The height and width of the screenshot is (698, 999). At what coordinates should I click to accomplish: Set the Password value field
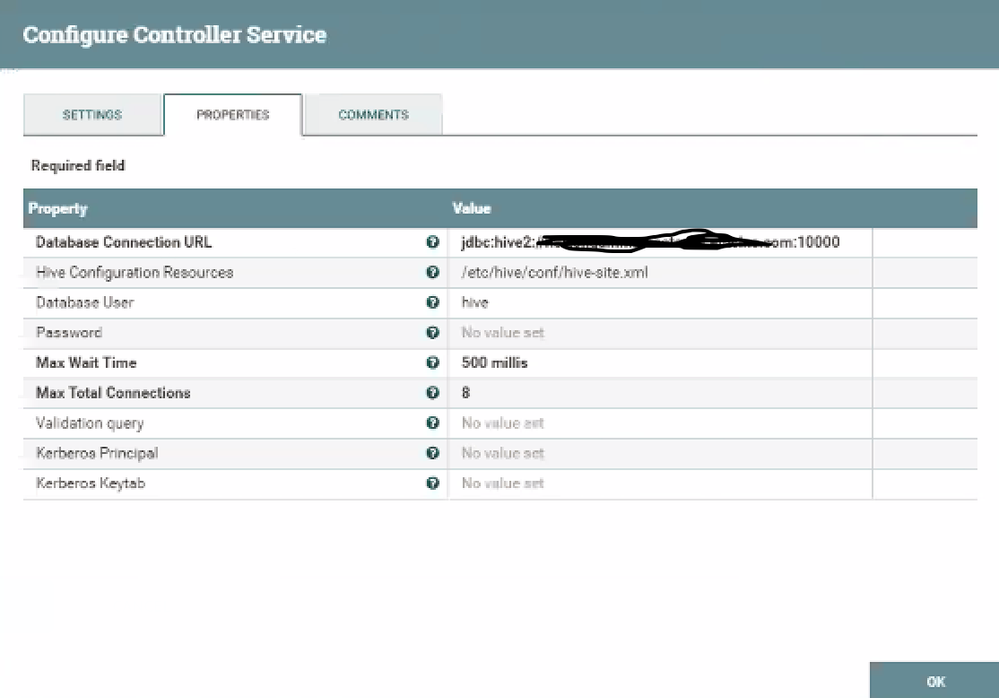660,333
